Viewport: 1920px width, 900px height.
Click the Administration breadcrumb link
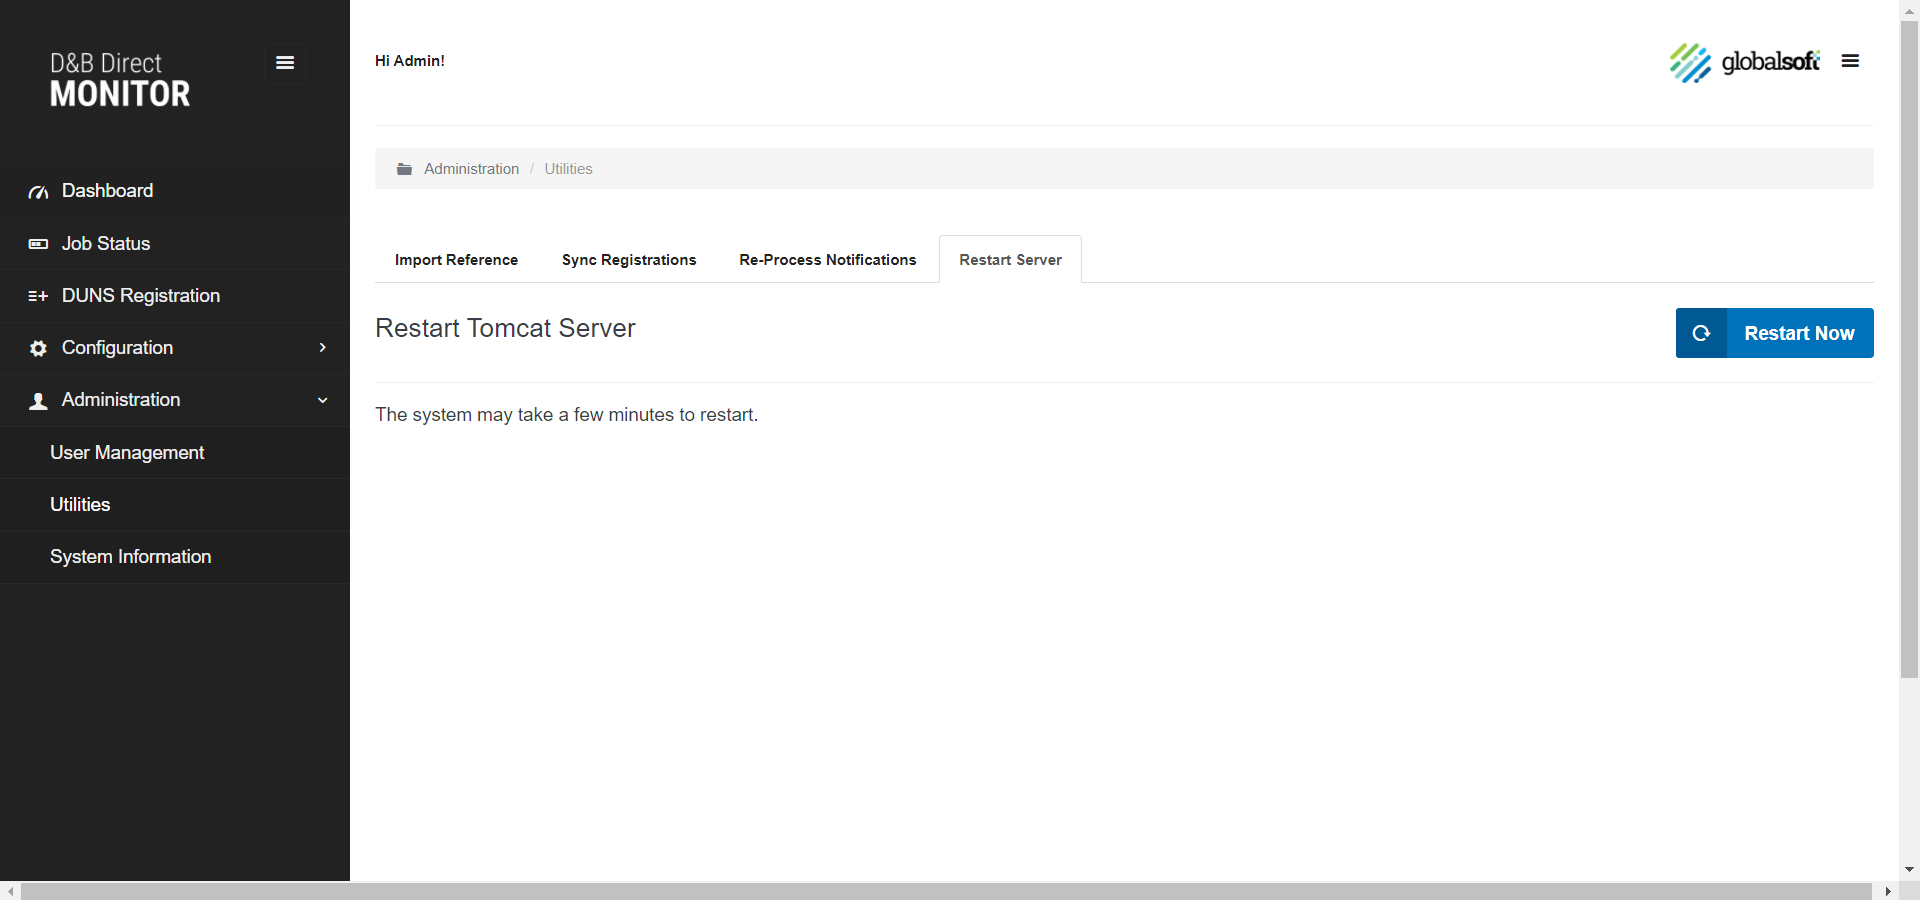(471, 169)
